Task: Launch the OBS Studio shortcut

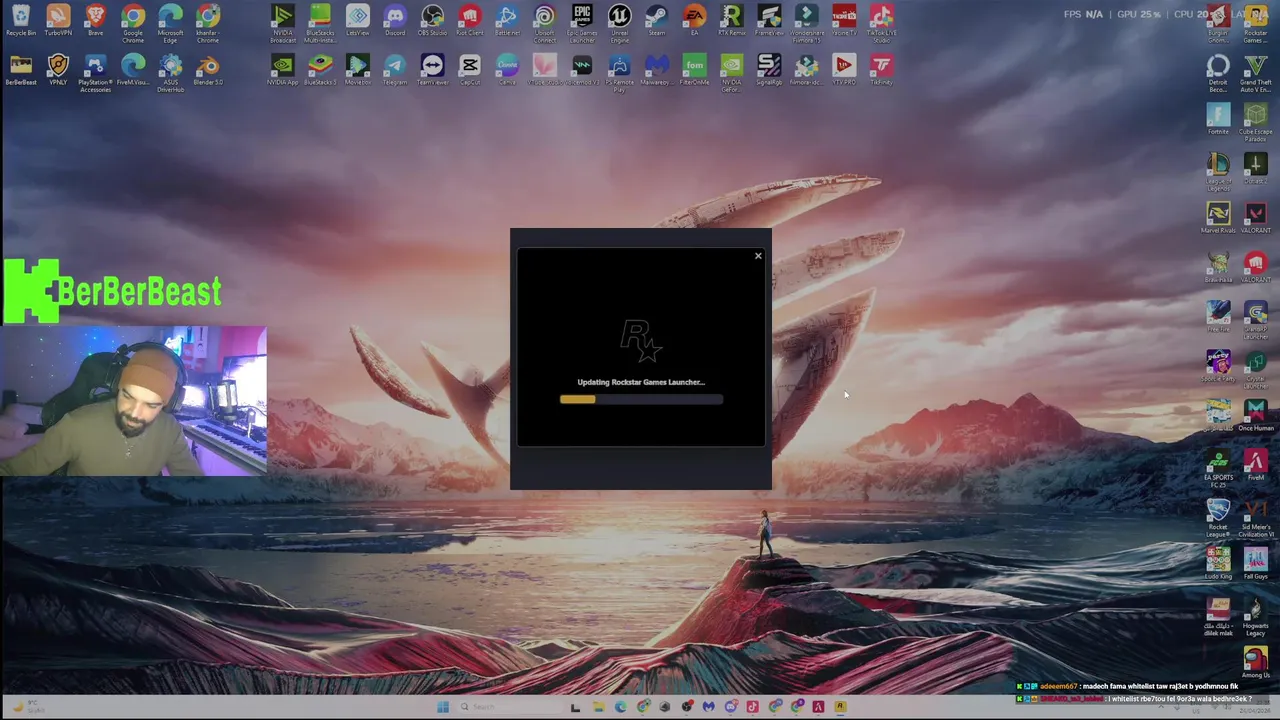Action: pyautogui.click(x=432, y=21)
